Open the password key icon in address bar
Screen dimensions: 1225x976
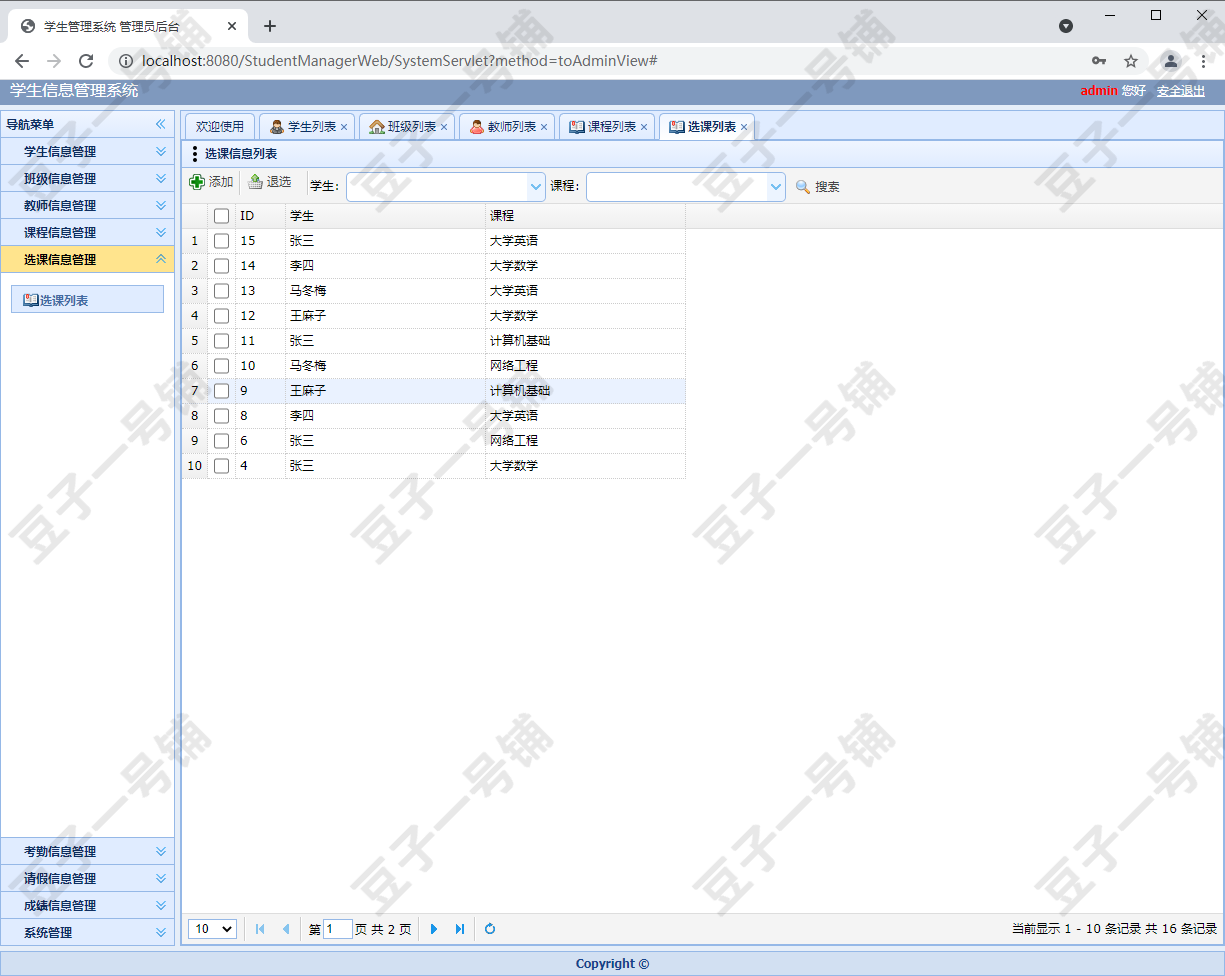pos(1099,61)
